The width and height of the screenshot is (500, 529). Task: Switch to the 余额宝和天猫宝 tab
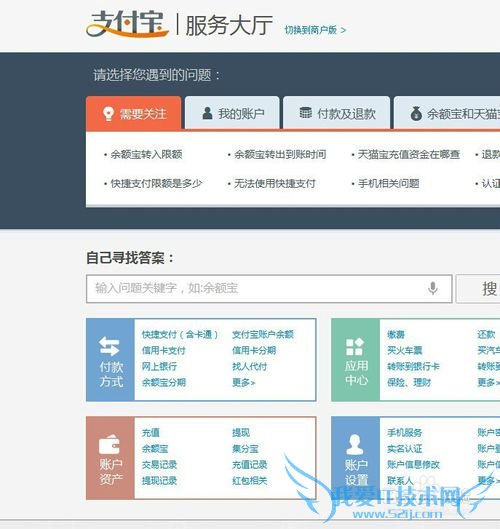pyautogui.click(x=447, y=113)
